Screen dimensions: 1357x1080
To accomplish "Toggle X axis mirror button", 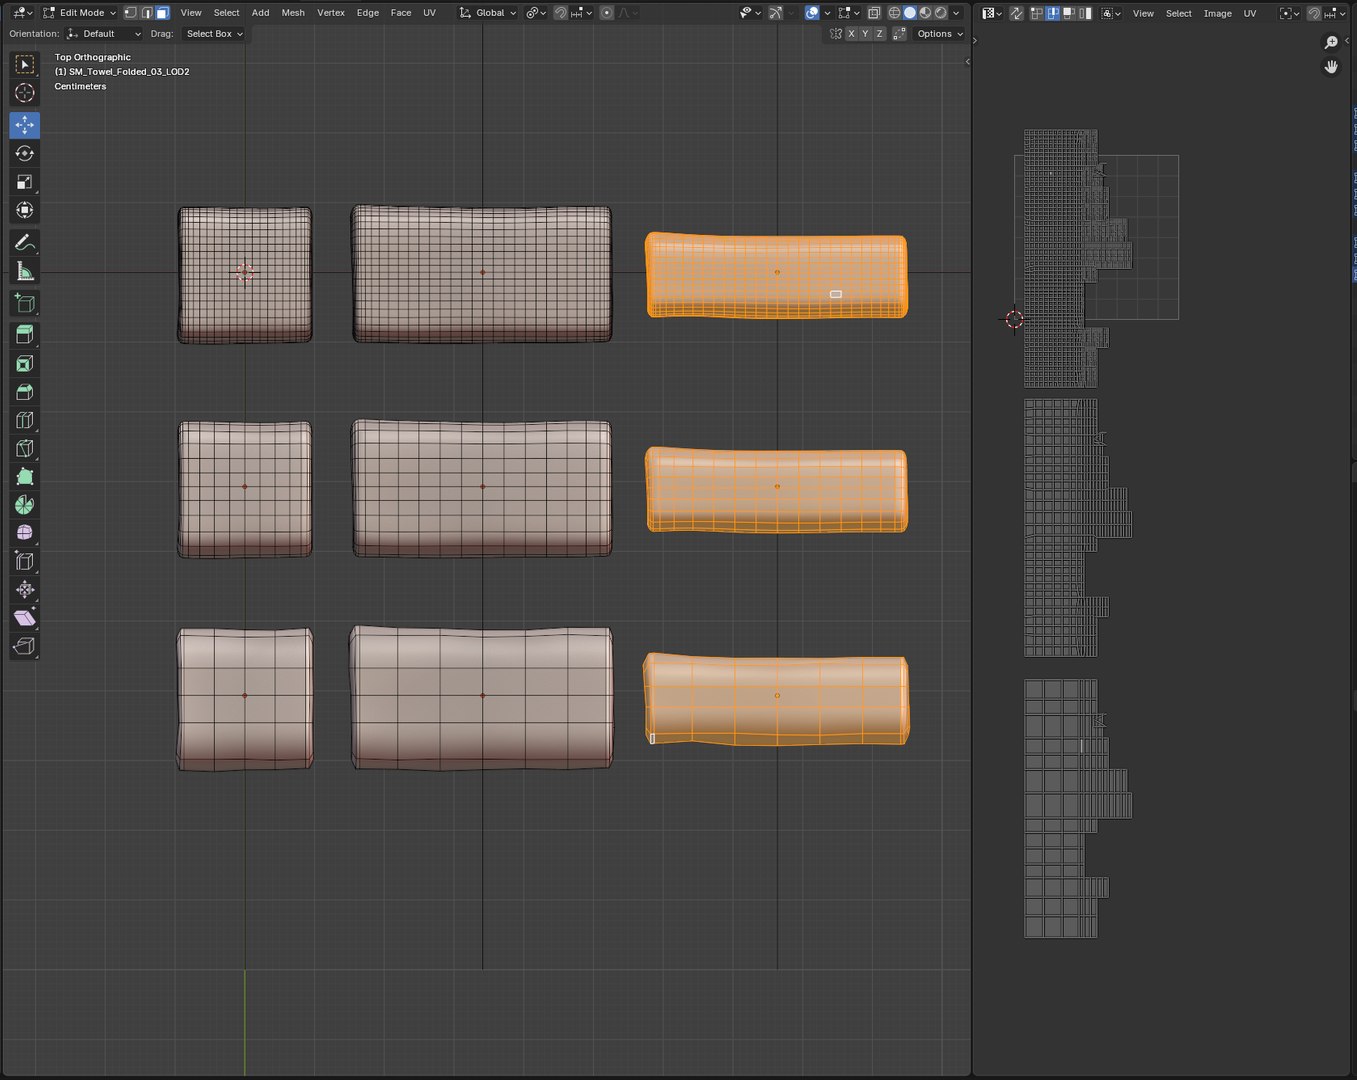I will (x=851, y=34).
